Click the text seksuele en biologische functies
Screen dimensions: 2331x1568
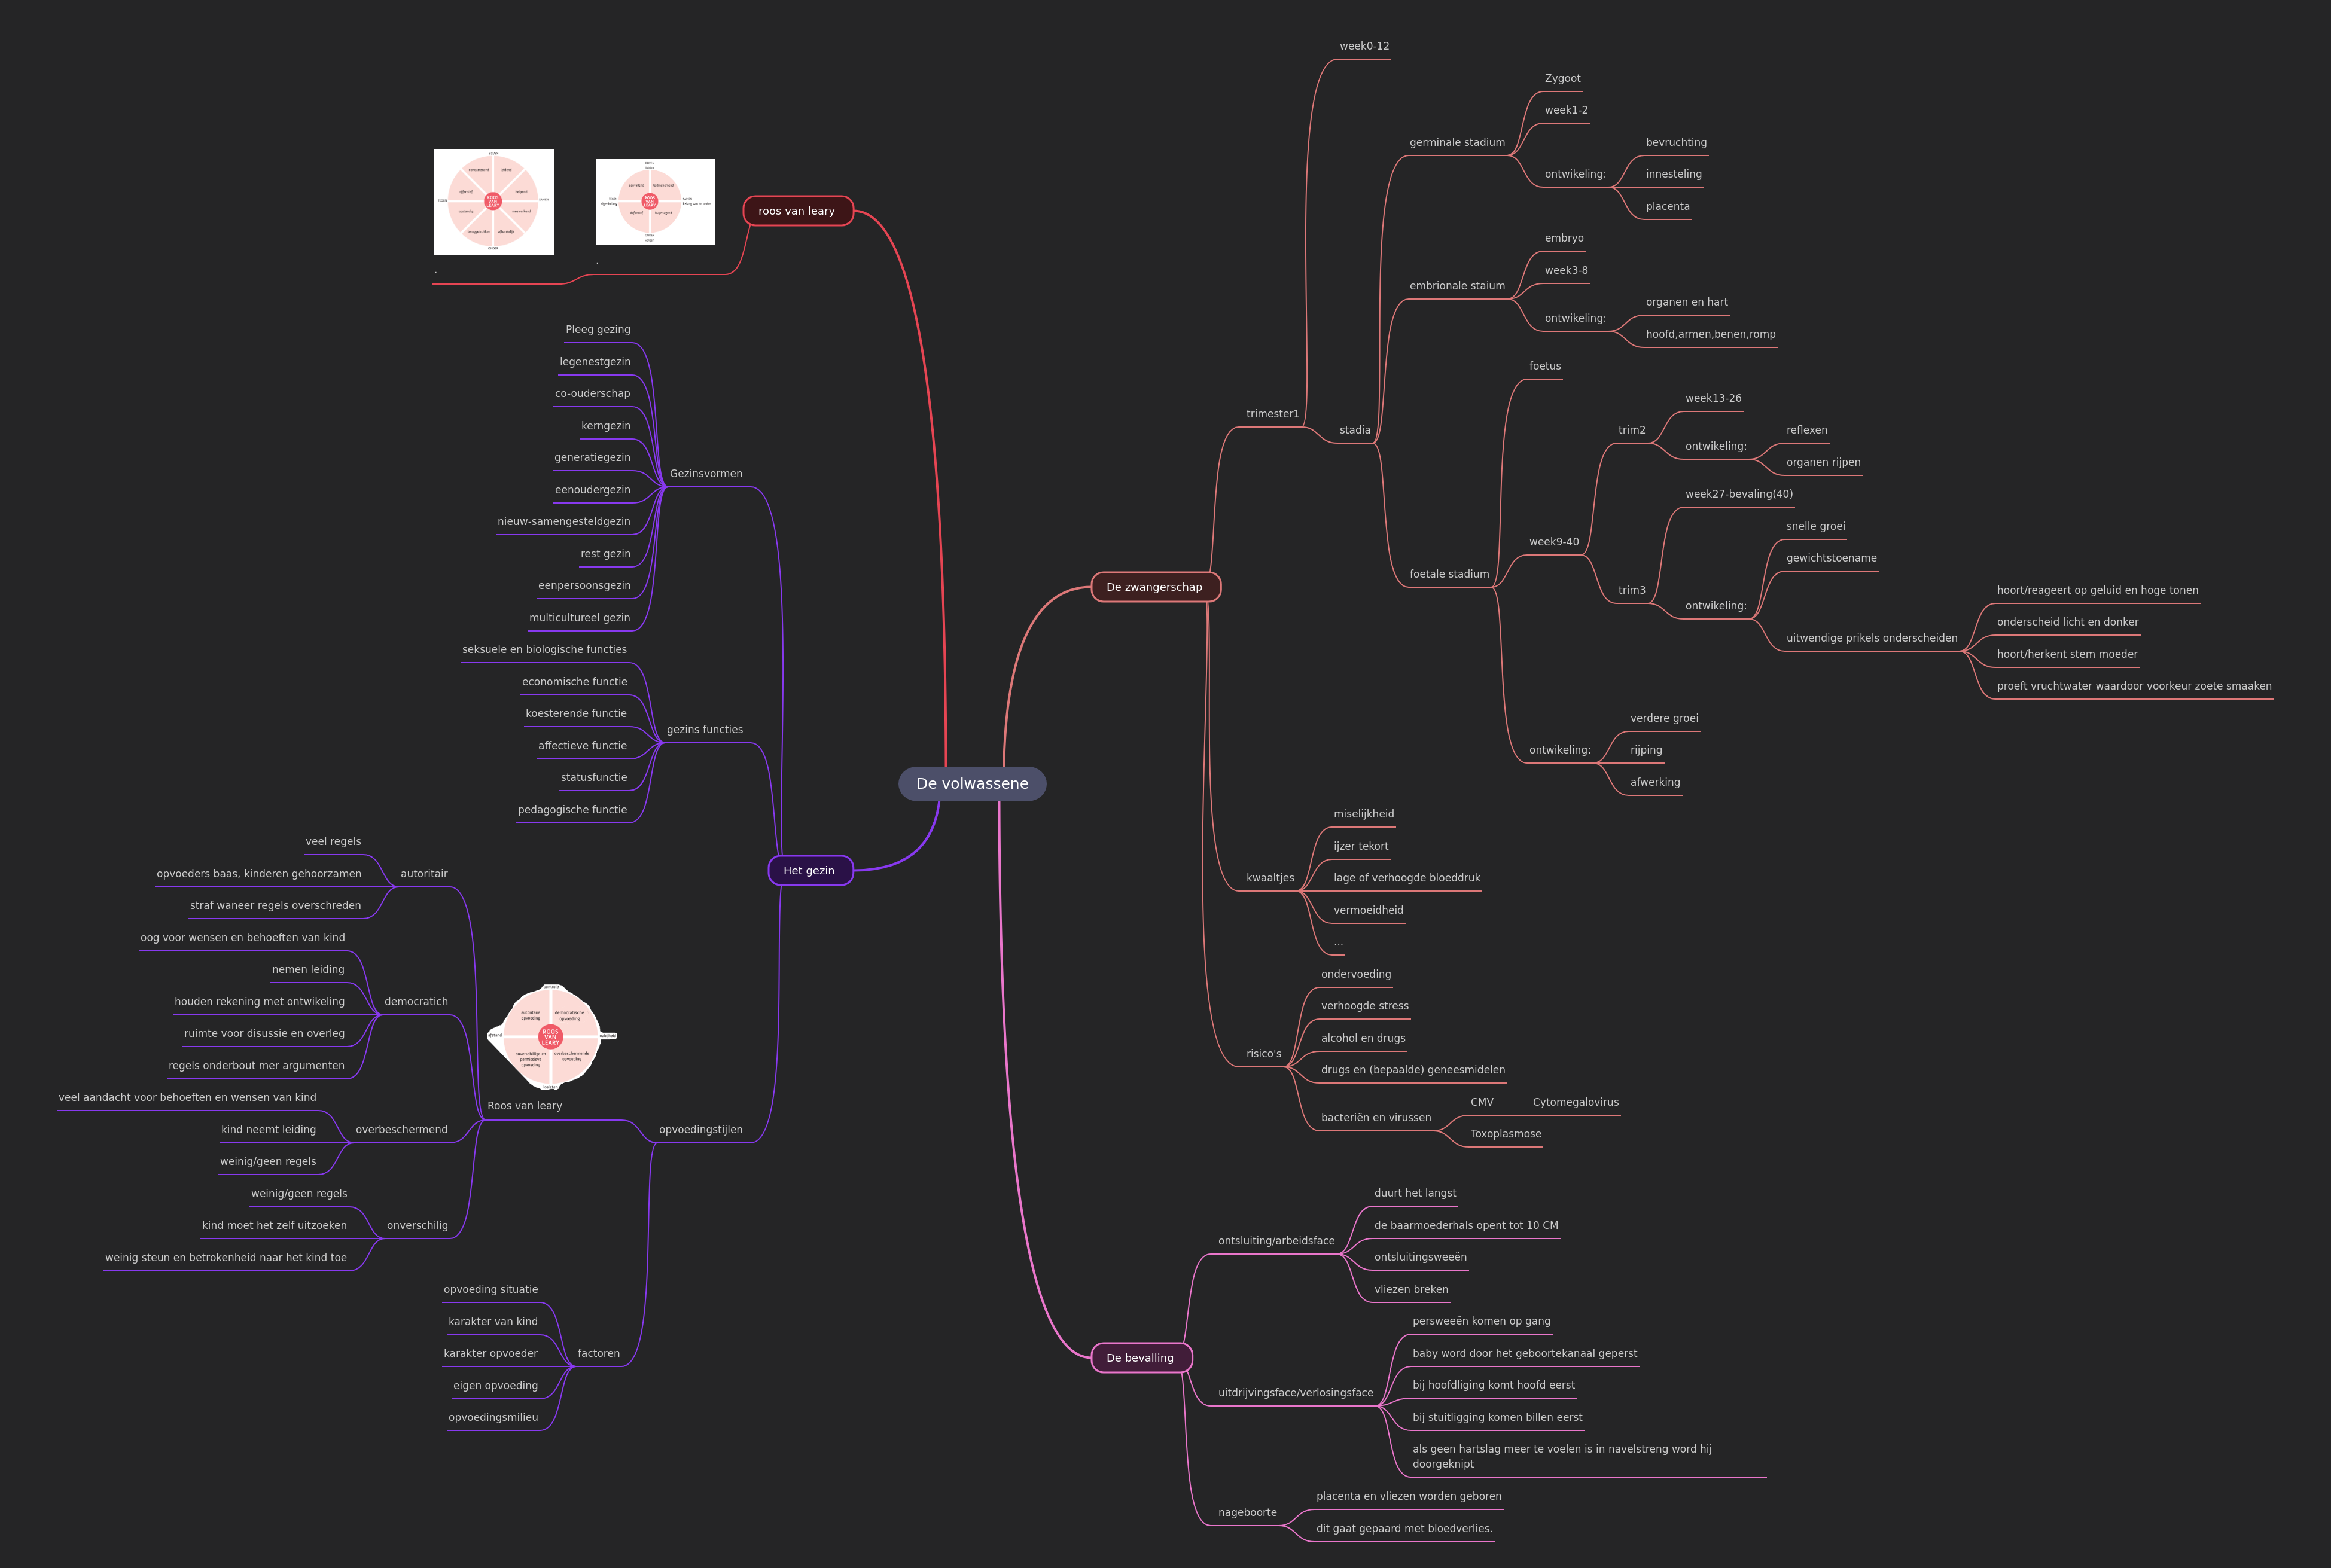545,650
